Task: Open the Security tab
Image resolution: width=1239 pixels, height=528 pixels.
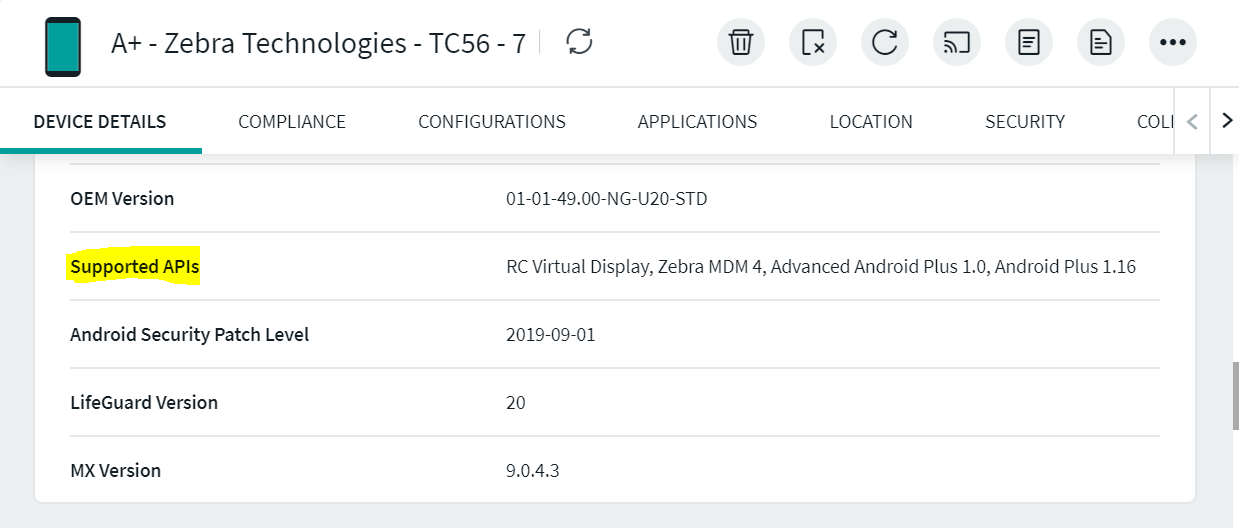Action: [x=1025, y=122]
